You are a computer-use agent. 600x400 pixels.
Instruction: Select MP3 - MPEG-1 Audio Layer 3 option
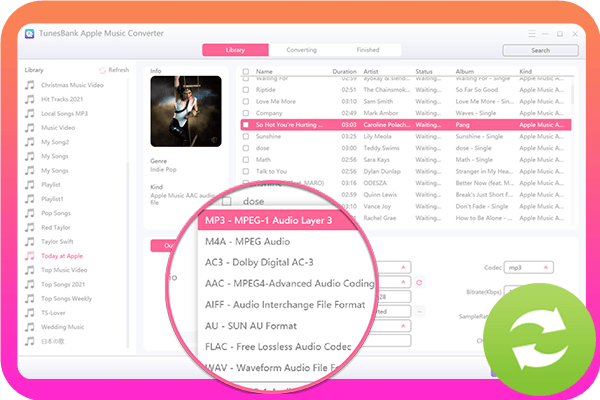[278, 220]
